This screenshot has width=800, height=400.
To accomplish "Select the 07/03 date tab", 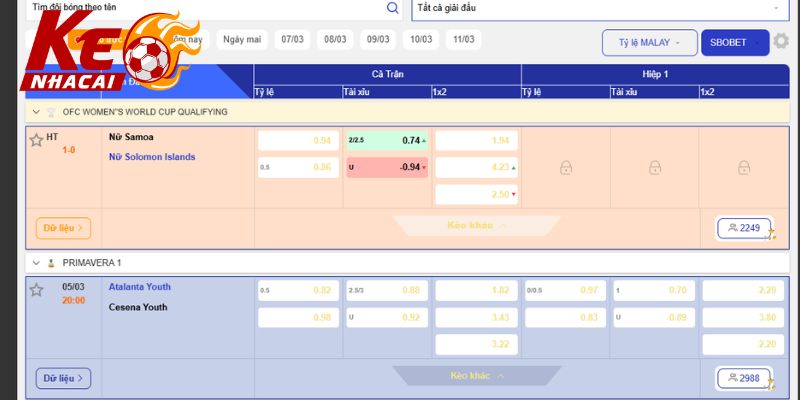I will pos(293,40).
